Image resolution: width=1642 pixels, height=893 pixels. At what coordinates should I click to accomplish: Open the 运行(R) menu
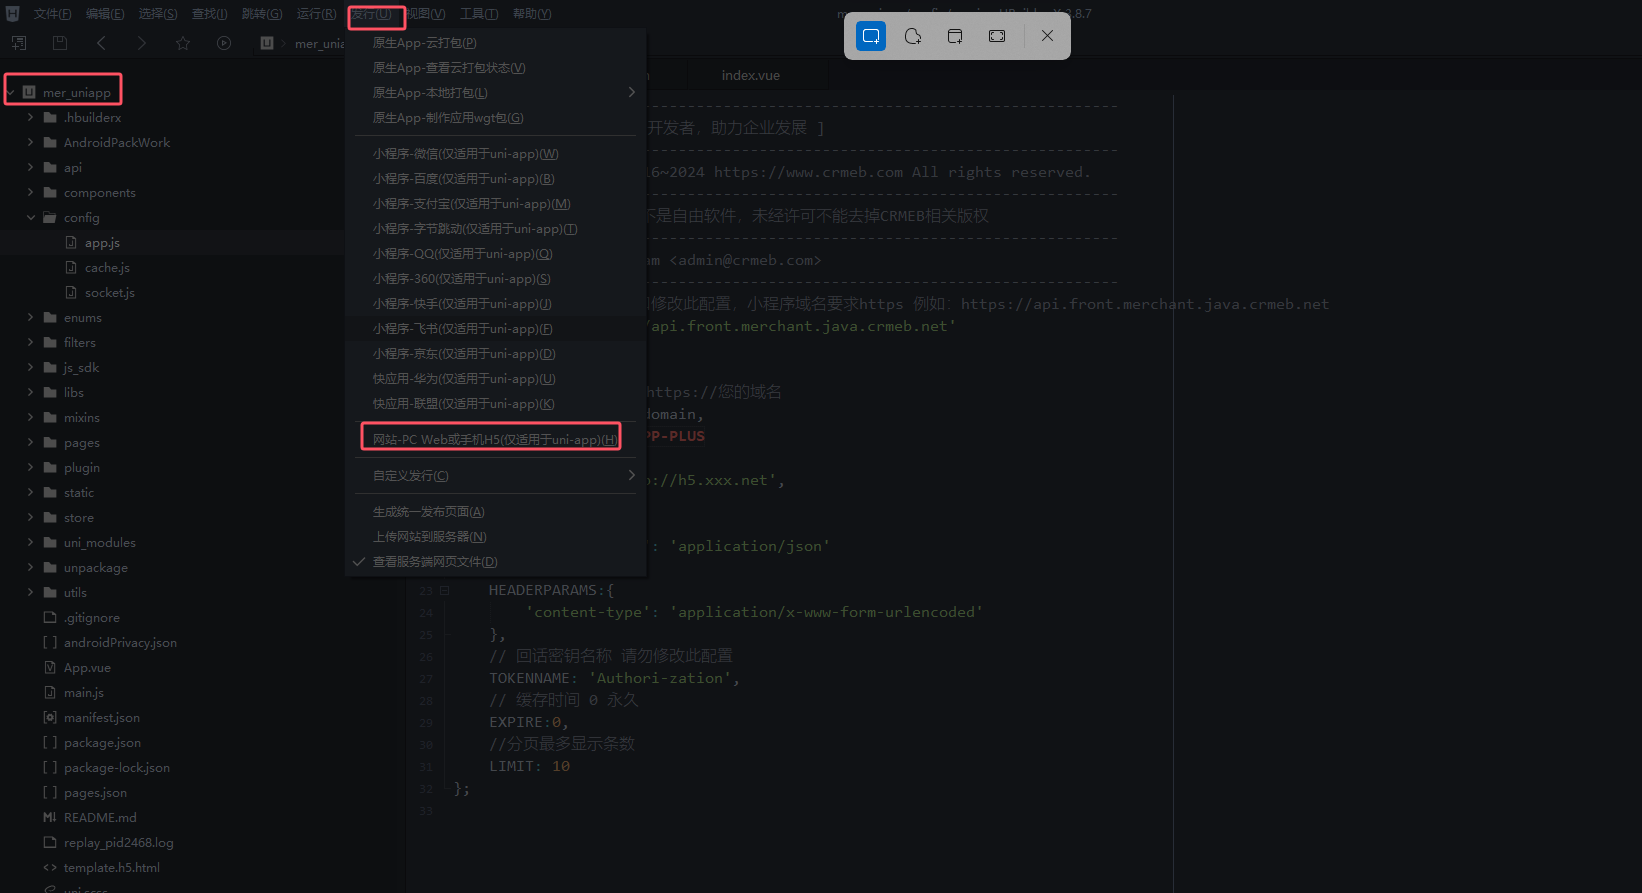point(316,14)
